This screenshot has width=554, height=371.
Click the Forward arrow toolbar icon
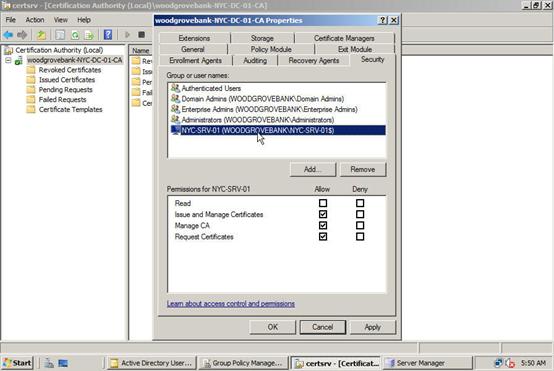22,35
